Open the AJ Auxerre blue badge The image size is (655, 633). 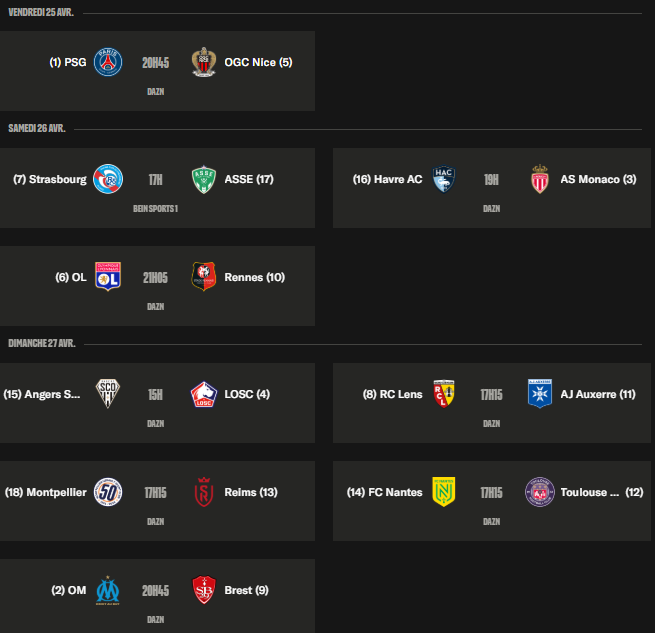540,394
